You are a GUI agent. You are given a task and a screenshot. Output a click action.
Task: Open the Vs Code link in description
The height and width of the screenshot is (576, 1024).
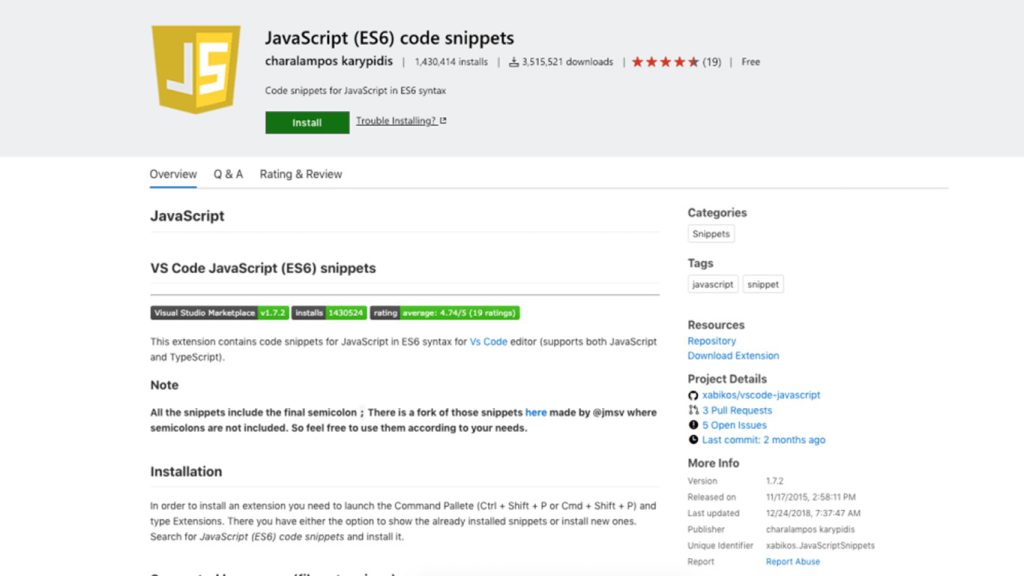click(488, 342)
